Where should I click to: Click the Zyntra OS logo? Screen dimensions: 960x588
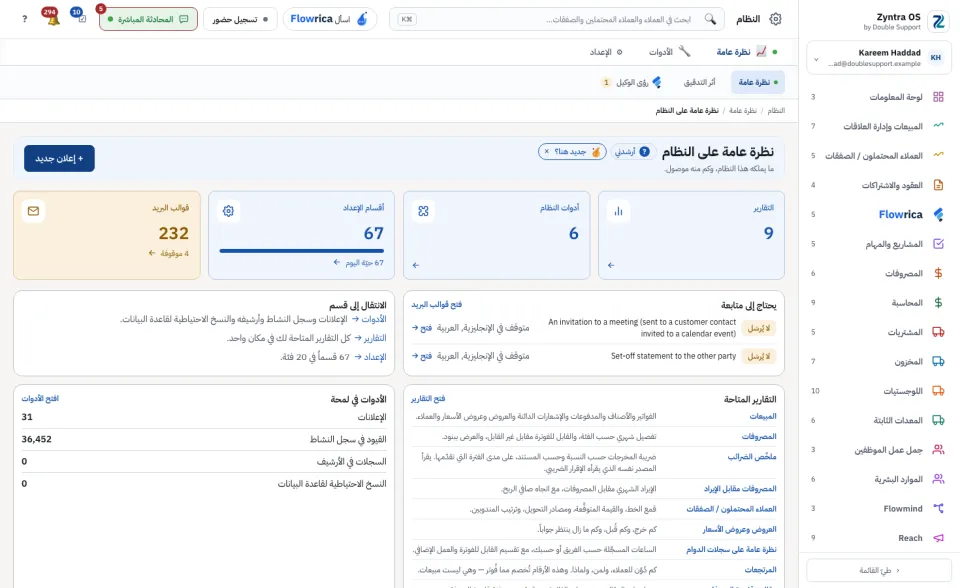[938, 21]
